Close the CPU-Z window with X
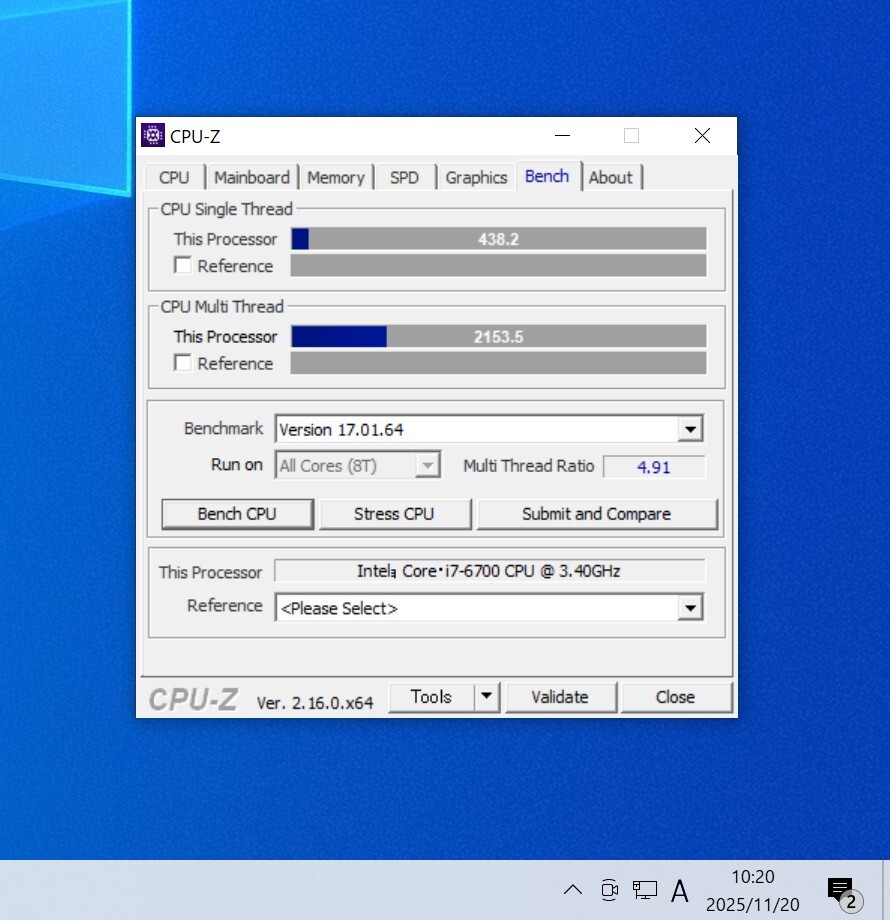This screenshot has height=920, width=890. 702,136
